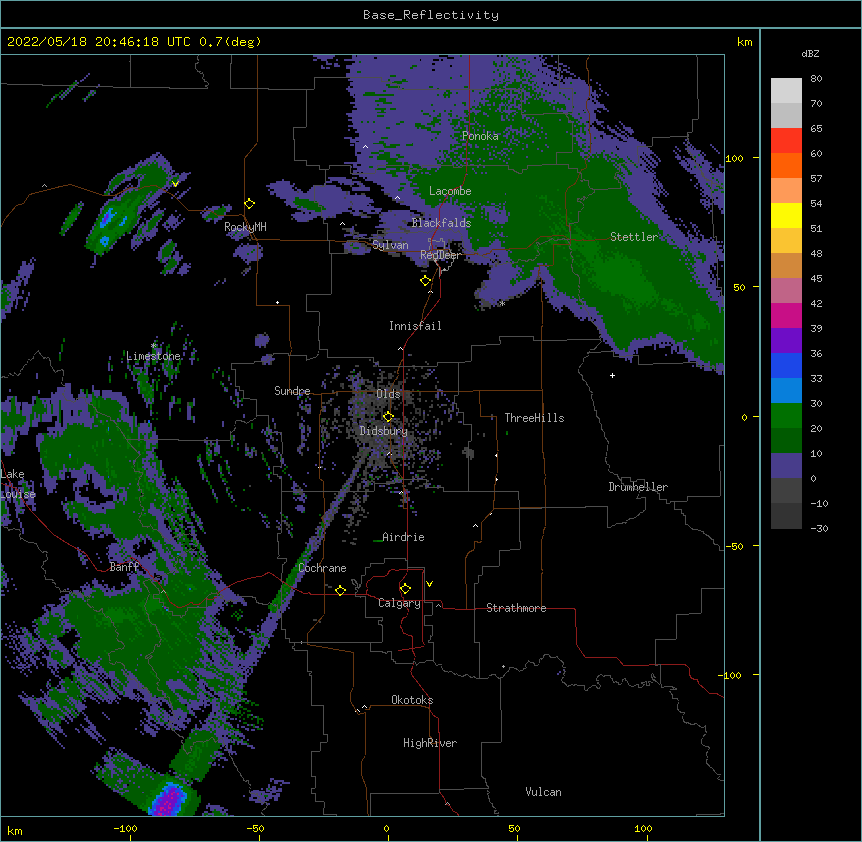862x842 pixels.
Task: Click the Limestone label
Action: coord(153,356)
